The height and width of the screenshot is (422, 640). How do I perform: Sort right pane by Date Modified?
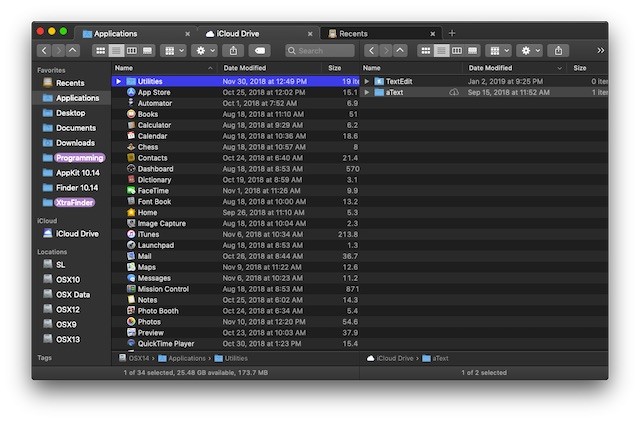pyautogui.click(x=515, y=68)
